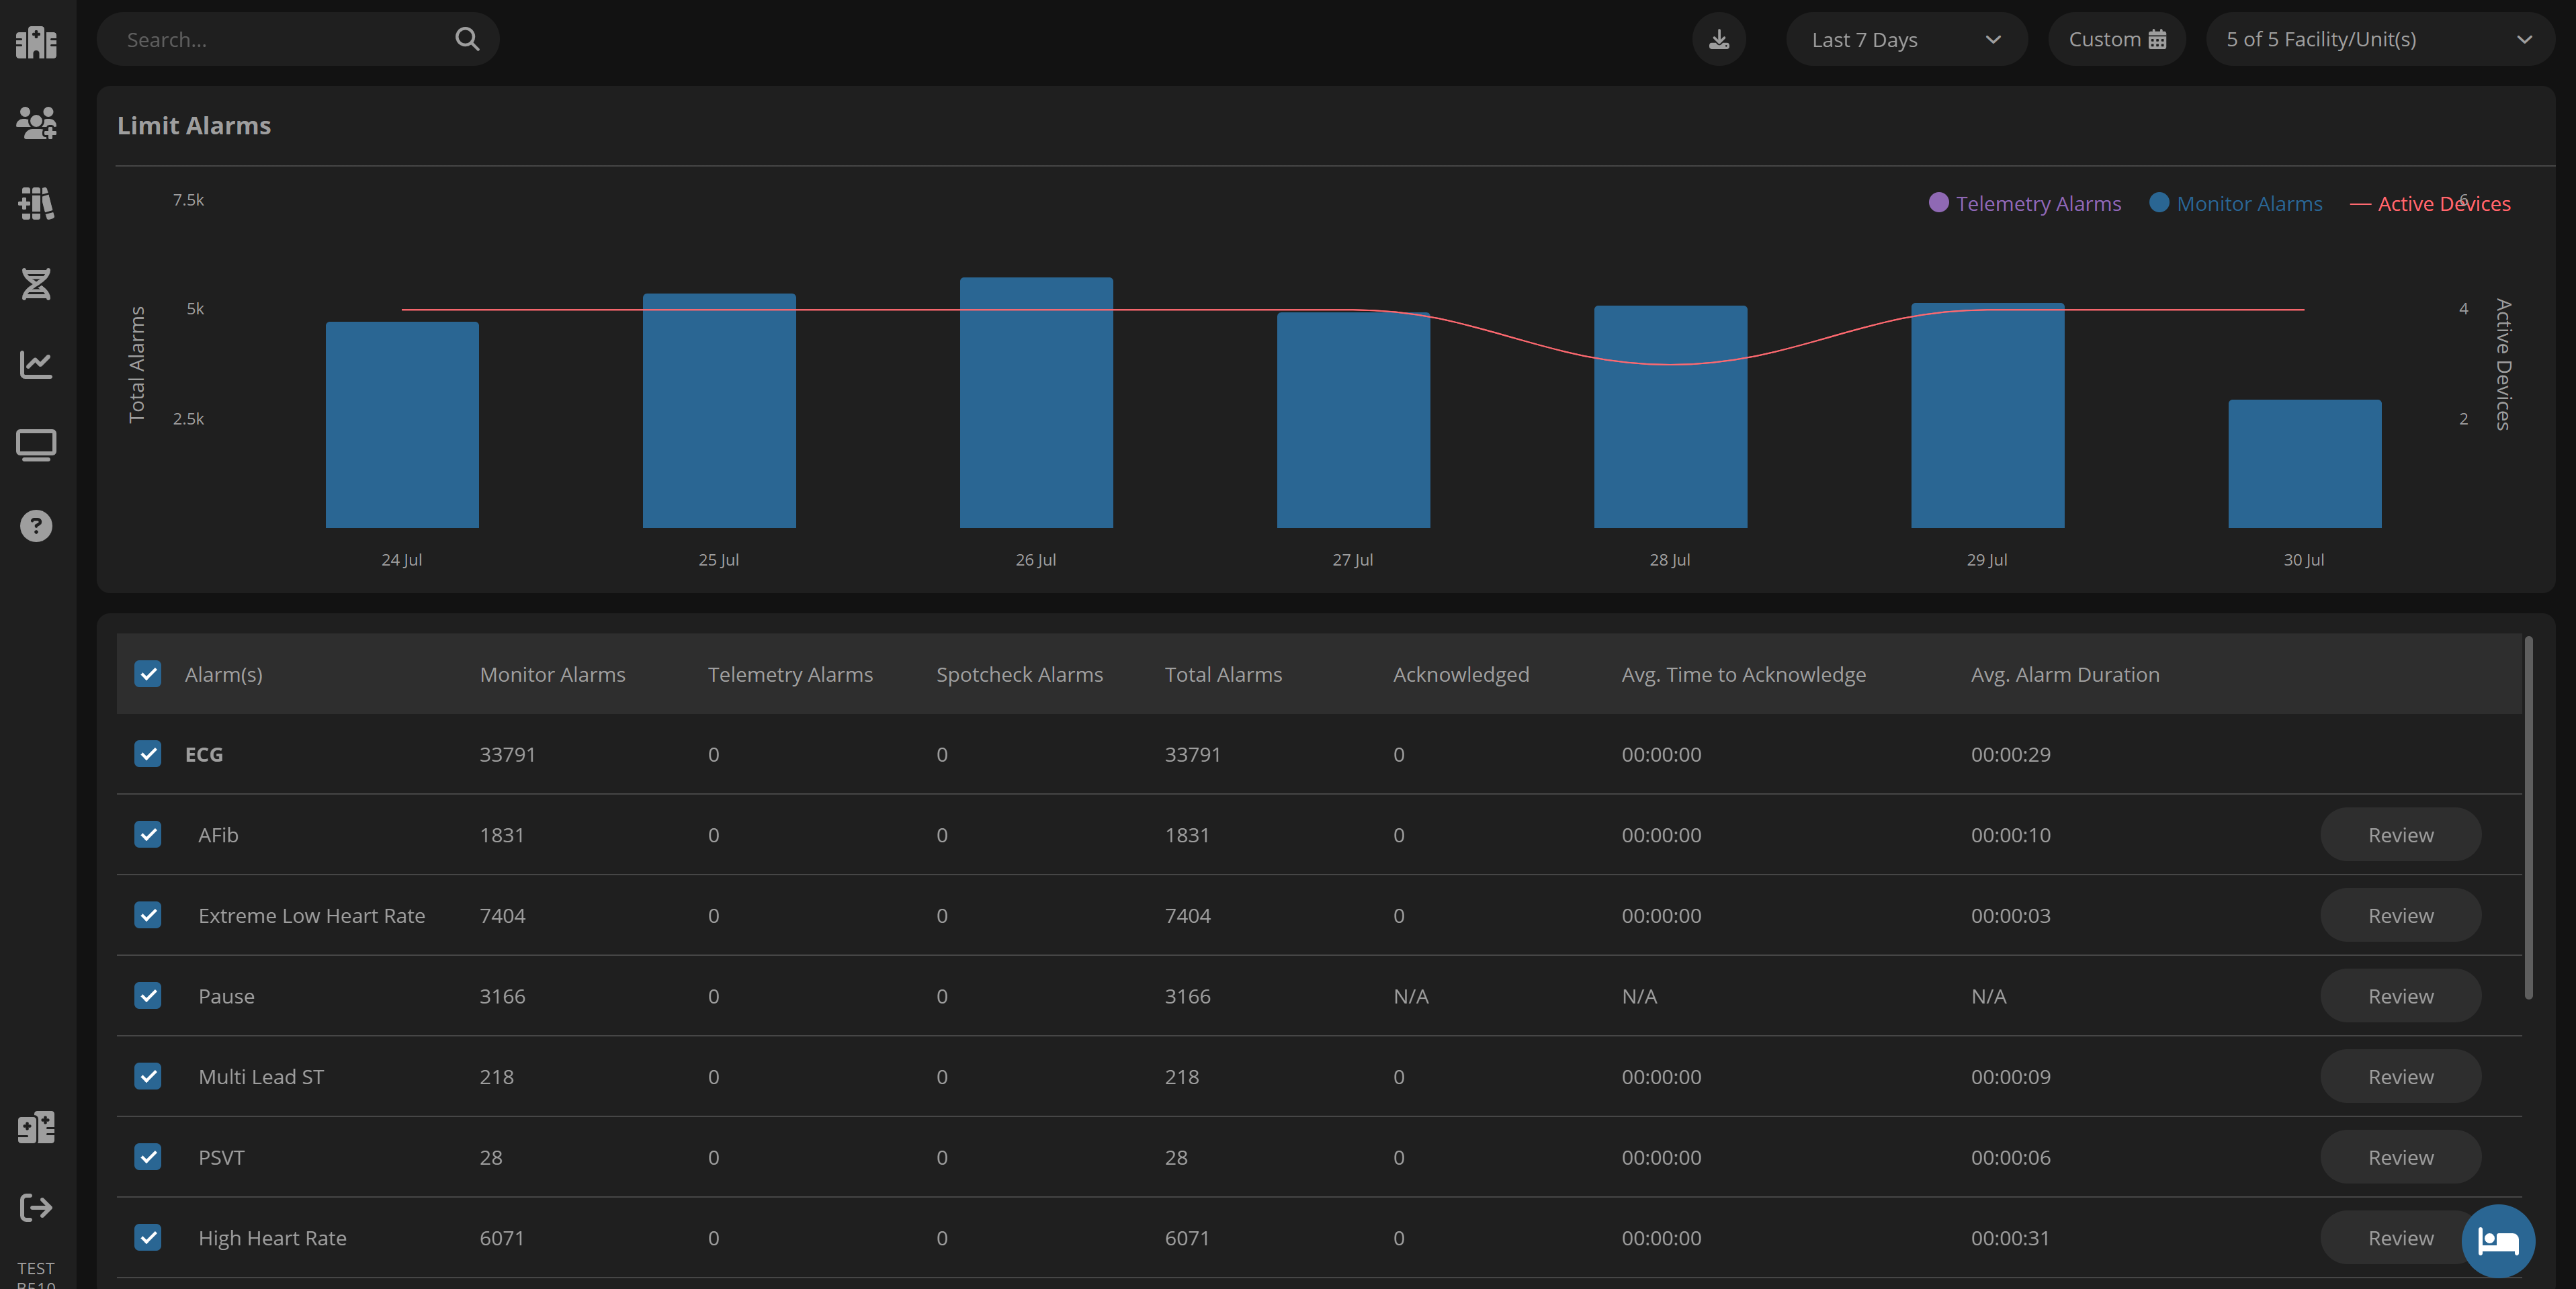
Task: Open the library books add icon in sidebar
Action: point(36,203)
